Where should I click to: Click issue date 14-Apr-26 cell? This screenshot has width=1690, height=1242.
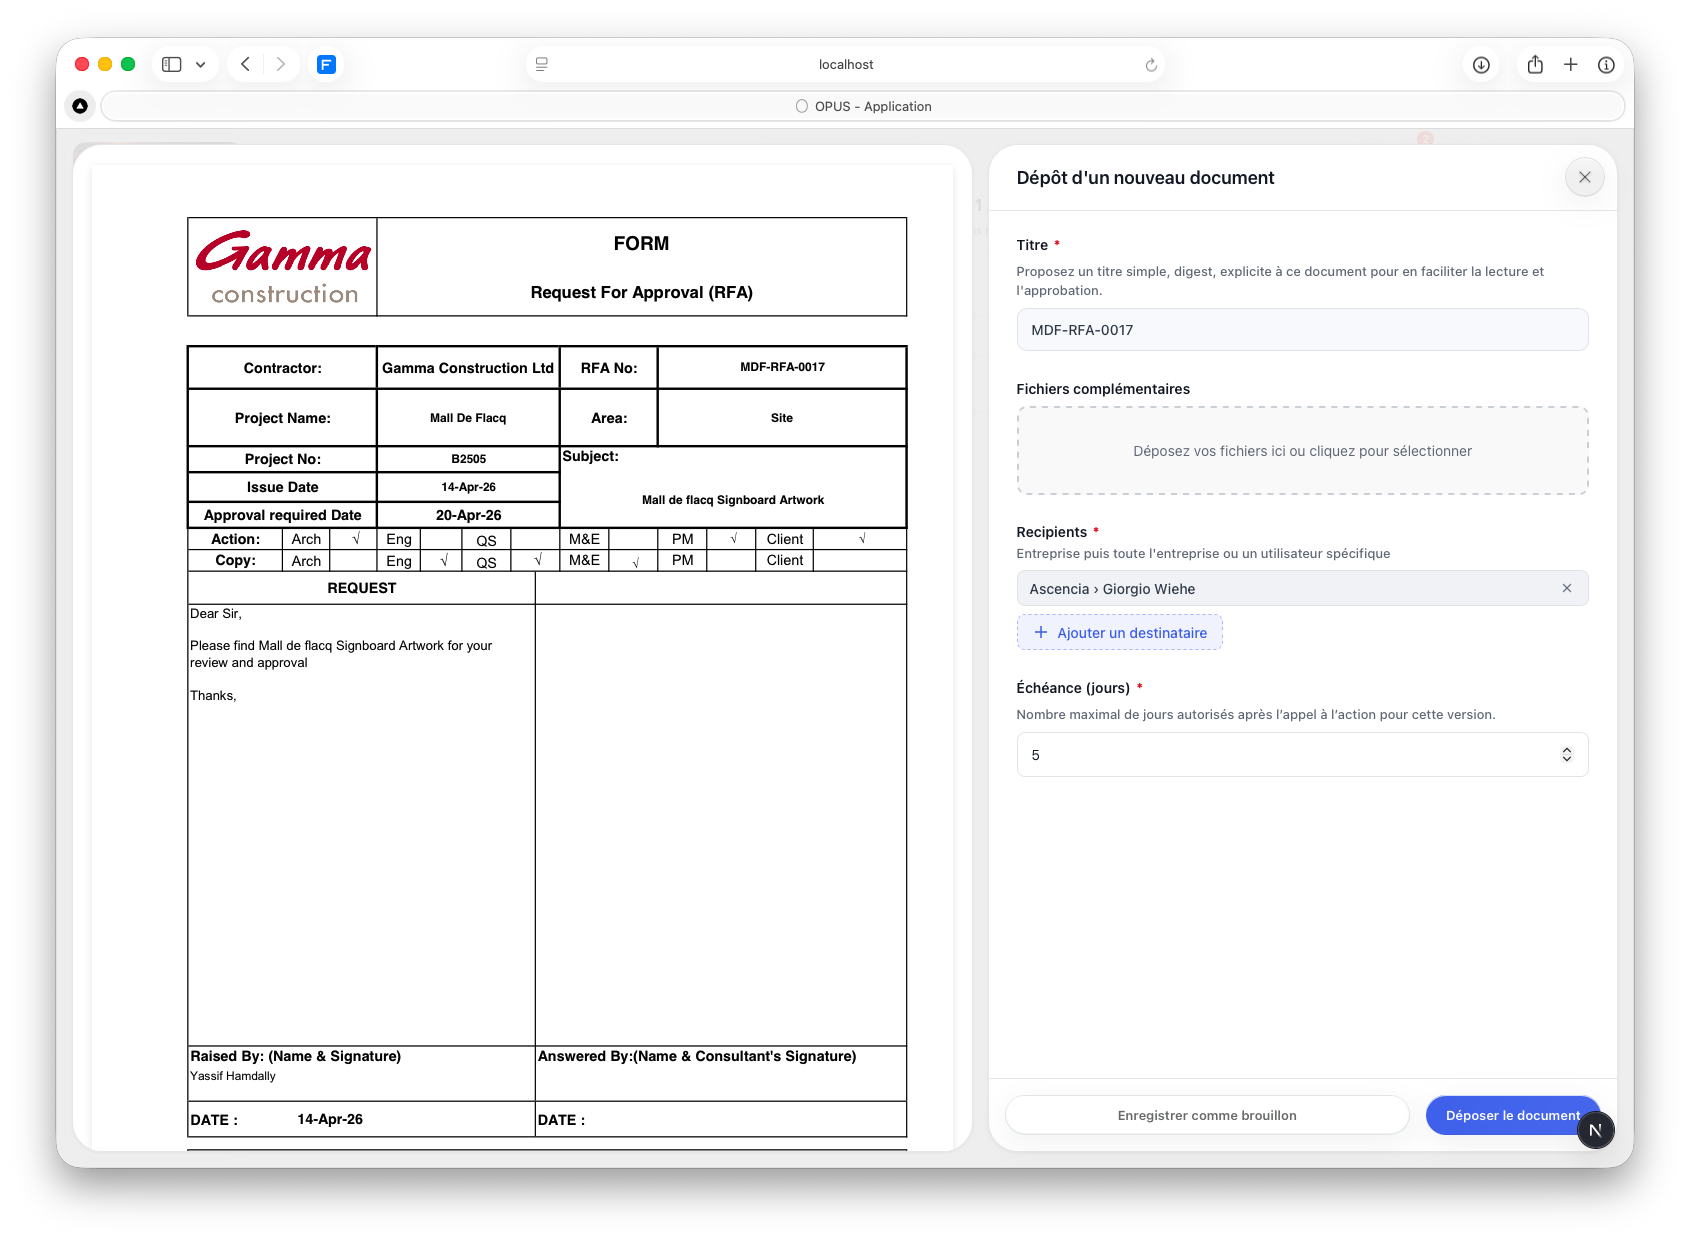(x=468, y=487)
